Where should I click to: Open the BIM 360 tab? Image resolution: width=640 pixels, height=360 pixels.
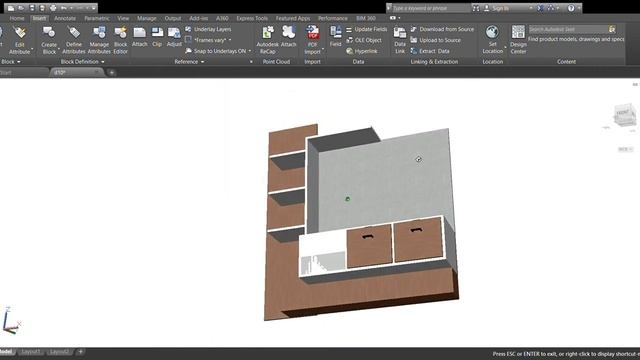point(366,18)
